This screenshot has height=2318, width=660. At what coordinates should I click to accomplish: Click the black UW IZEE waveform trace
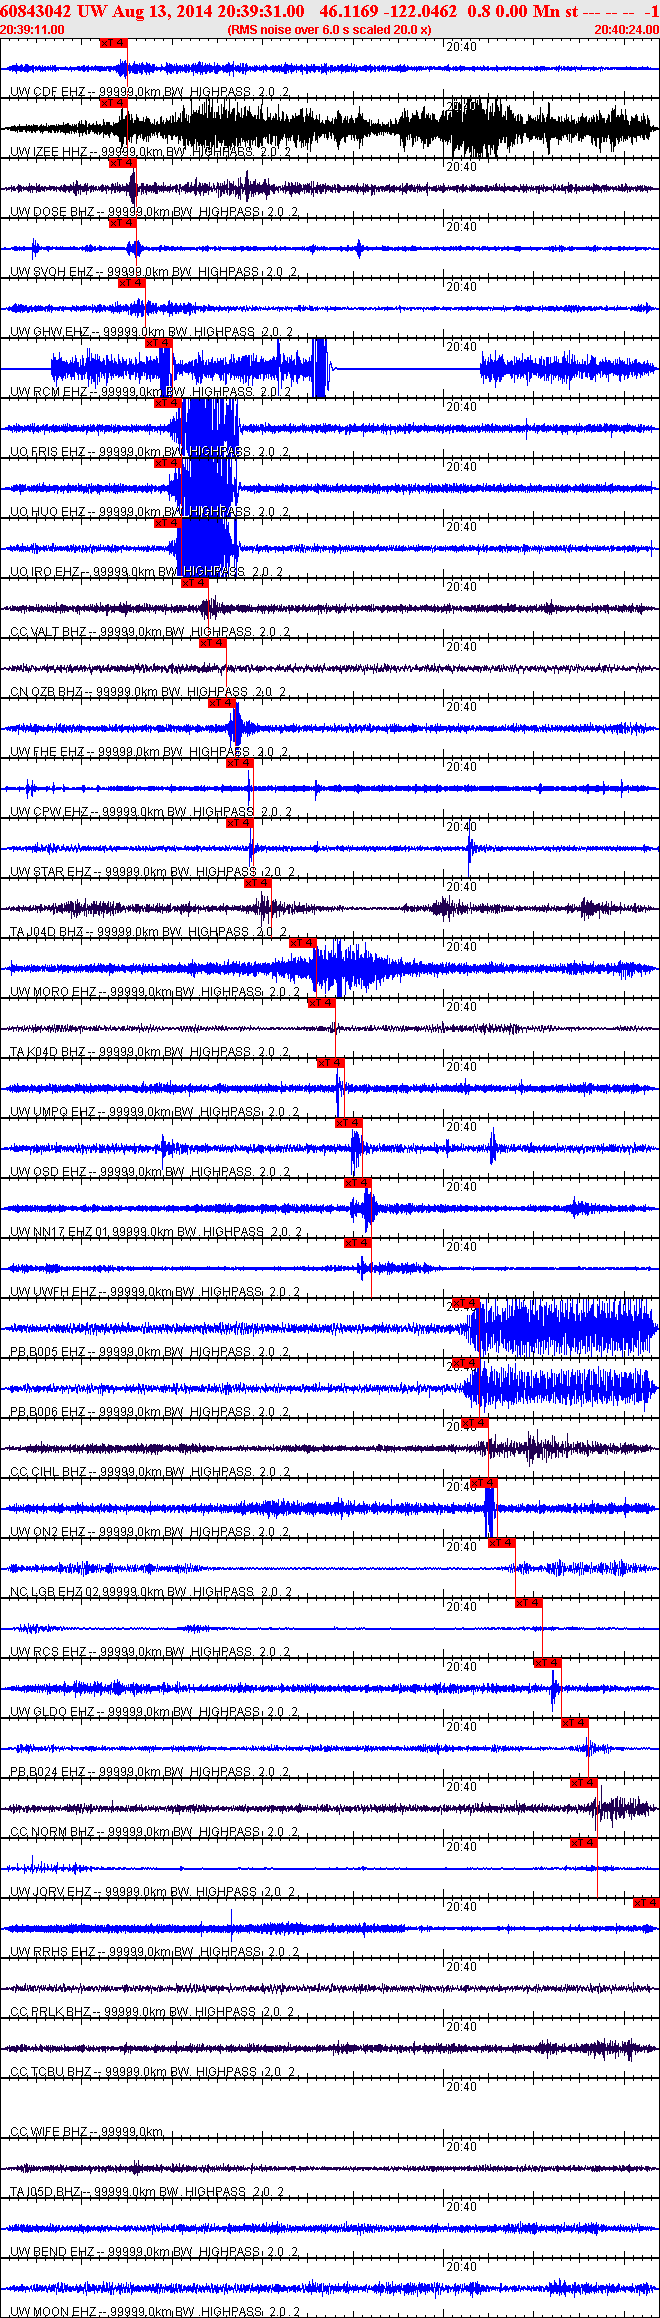click(330, 128)
